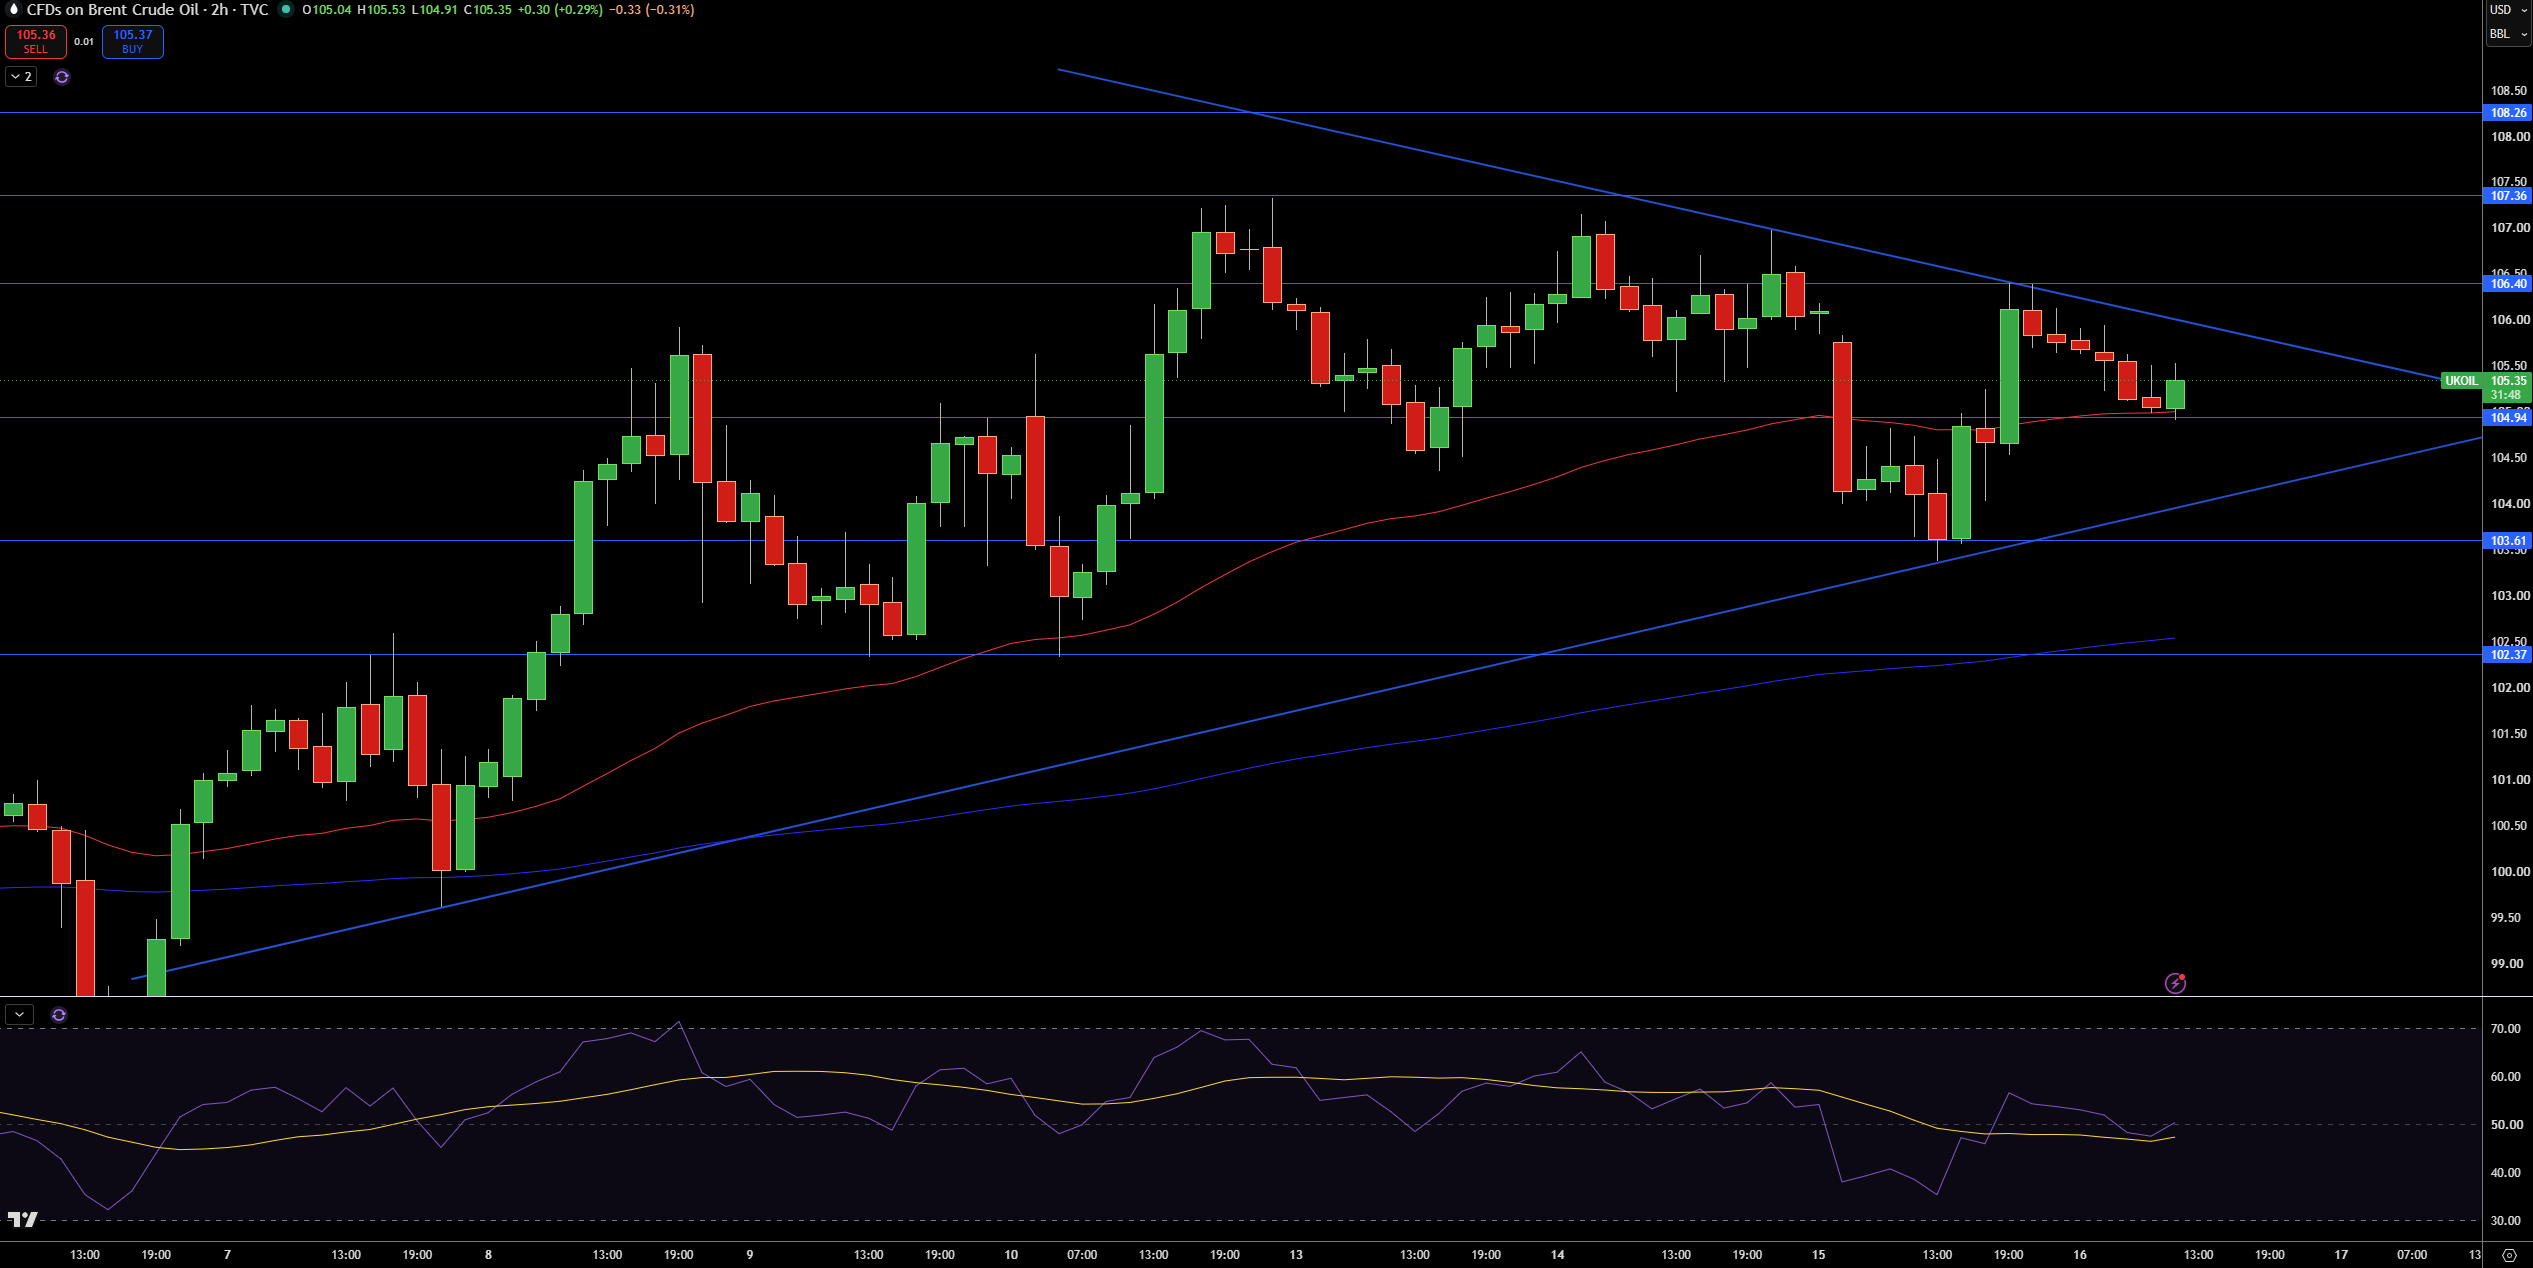Click the blue BUY 105.37 button

coord(132,41)
